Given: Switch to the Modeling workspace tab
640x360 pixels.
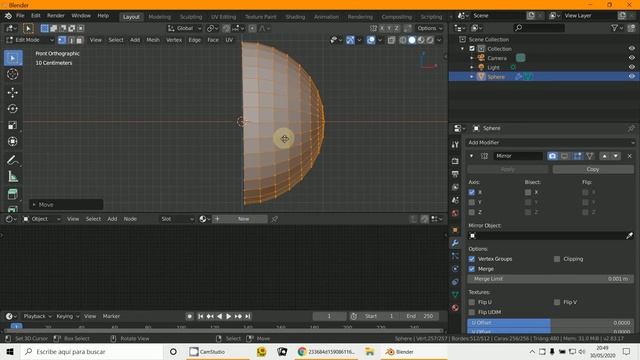Looking at the screenshot, I should click(160, 17).
